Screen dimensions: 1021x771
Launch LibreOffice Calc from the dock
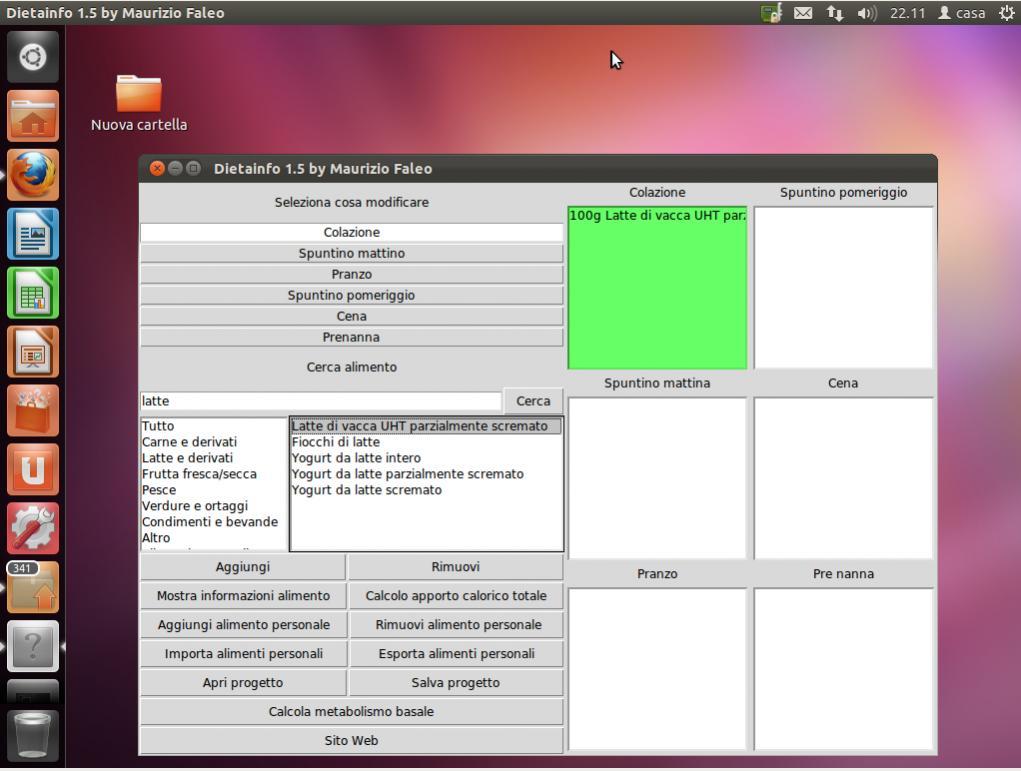coord(33,293)
